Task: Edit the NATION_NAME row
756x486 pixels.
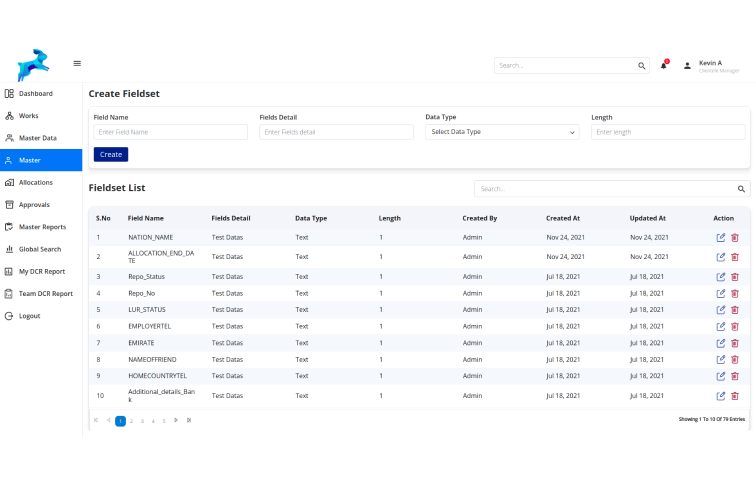Action: 721,237
